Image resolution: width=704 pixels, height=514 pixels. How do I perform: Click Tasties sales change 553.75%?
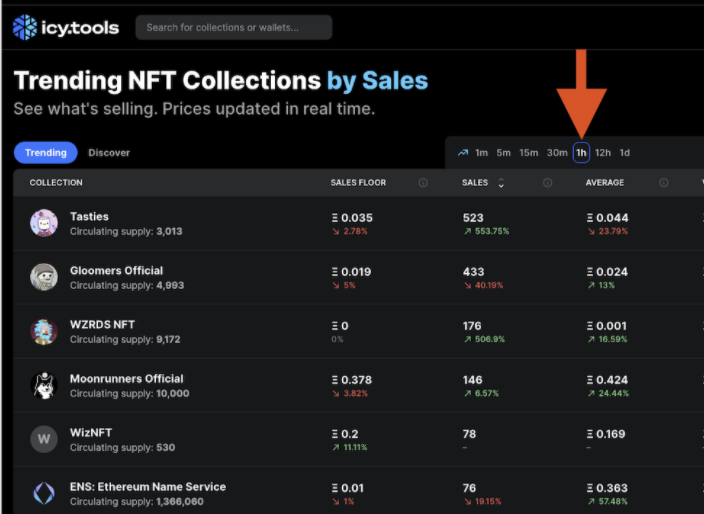[486, 232]
